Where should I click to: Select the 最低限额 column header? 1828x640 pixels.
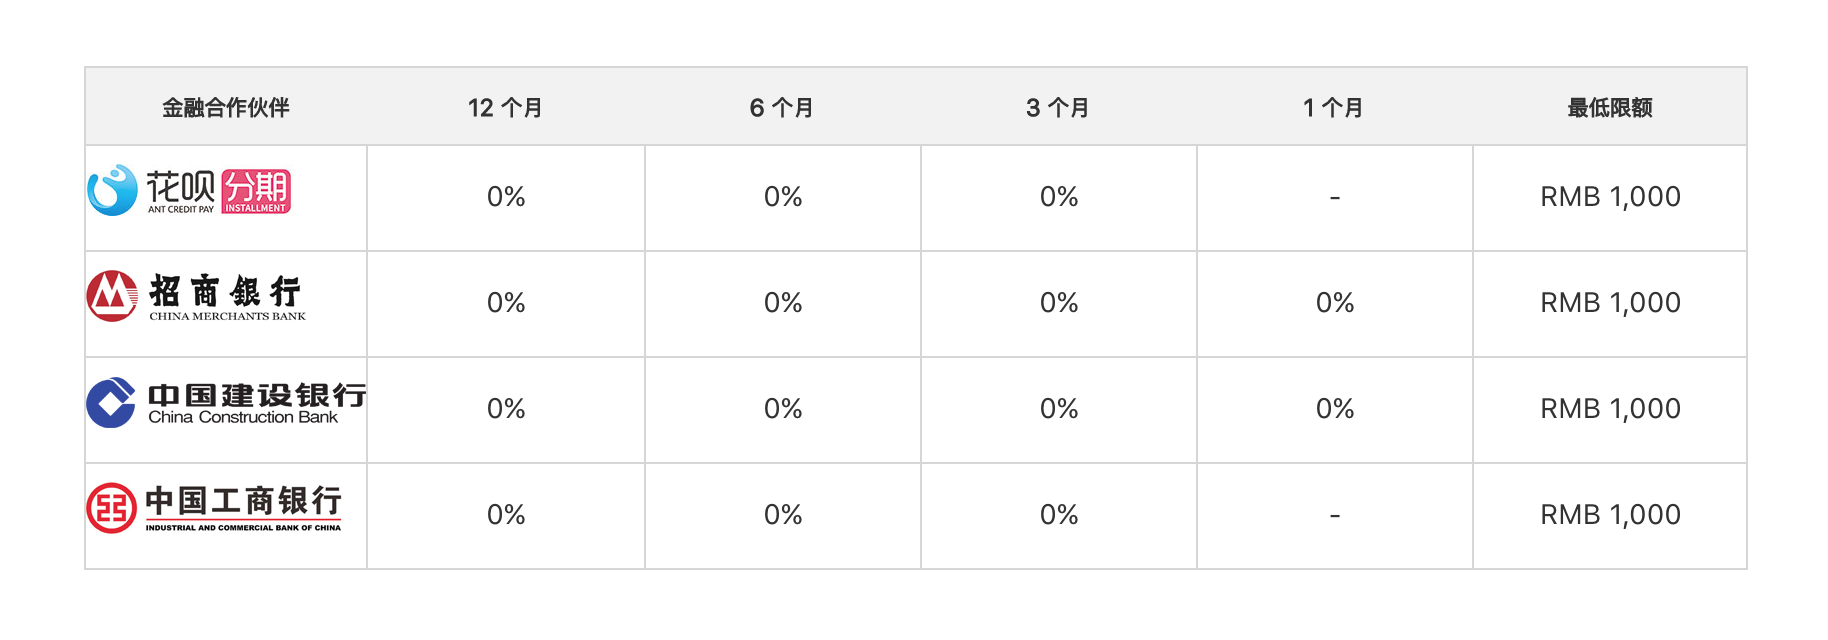pyautogui.click(x=1610, y=108)
